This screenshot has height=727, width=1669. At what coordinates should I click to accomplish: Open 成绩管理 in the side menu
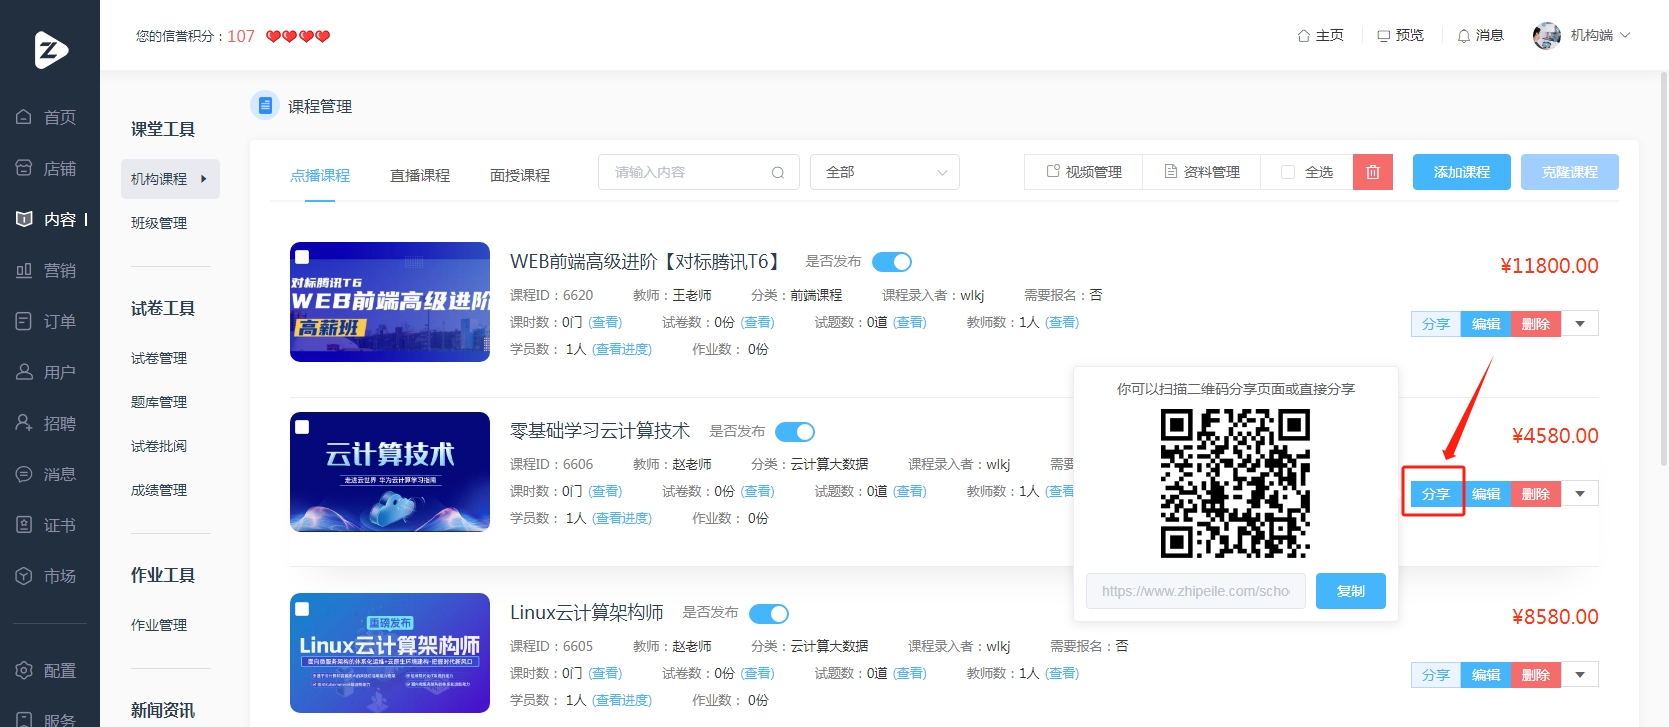tap(159, 490)
